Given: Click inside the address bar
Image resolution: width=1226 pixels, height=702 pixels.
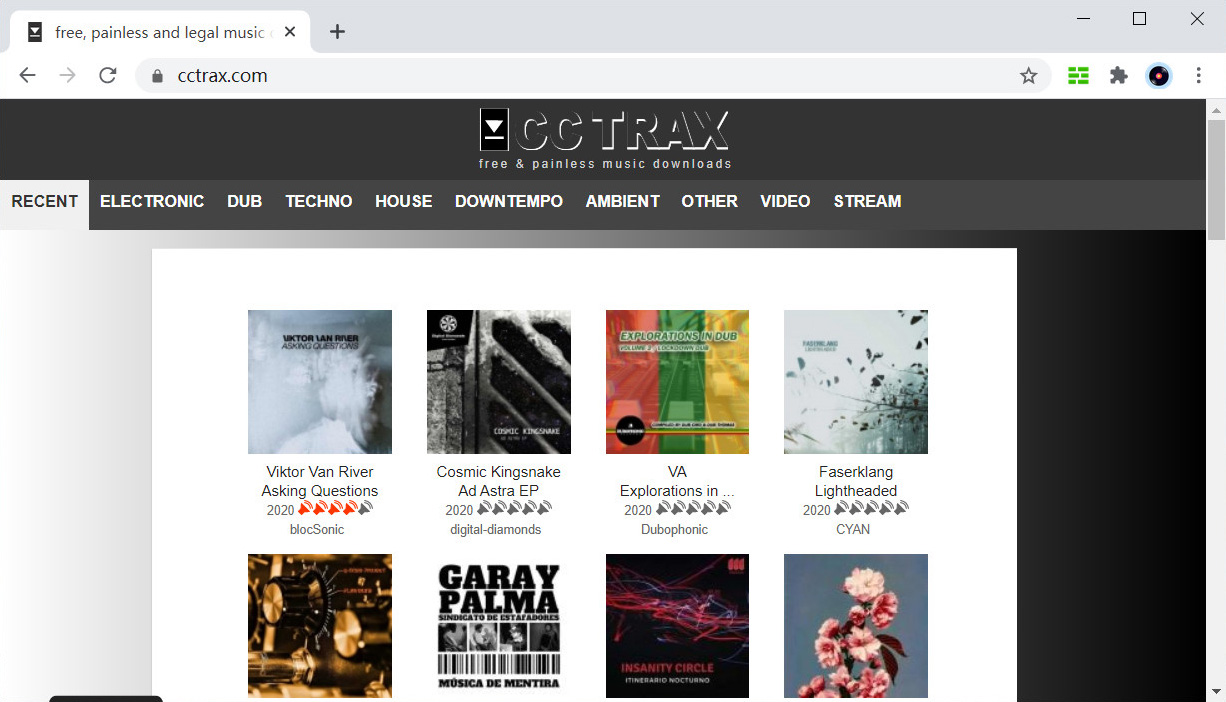Looking at the screenshot, I should point(400,75).
